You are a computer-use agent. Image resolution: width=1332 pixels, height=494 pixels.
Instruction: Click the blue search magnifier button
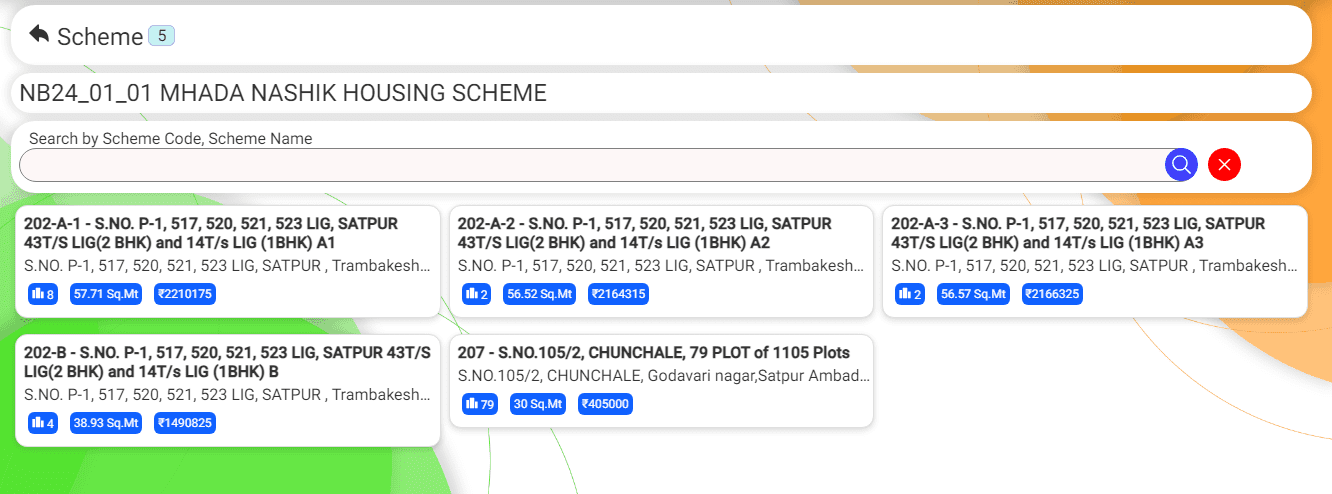point(1181,164)
